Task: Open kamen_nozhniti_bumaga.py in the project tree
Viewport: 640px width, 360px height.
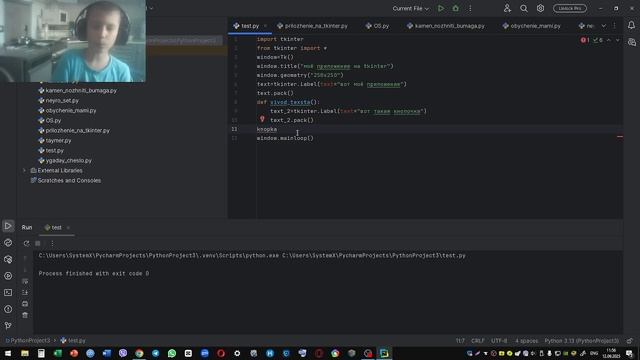Action: tap(81, 91)
